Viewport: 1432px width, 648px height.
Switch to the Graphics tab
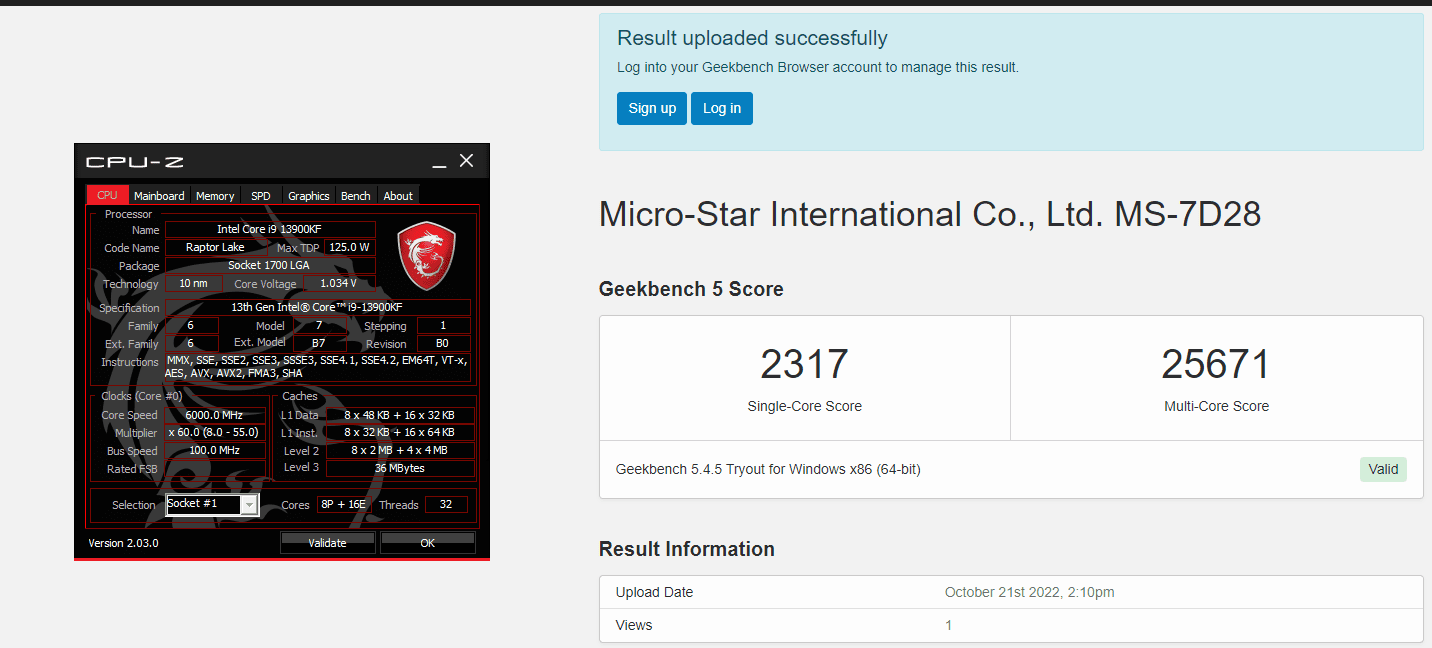(x=309, y=195)
